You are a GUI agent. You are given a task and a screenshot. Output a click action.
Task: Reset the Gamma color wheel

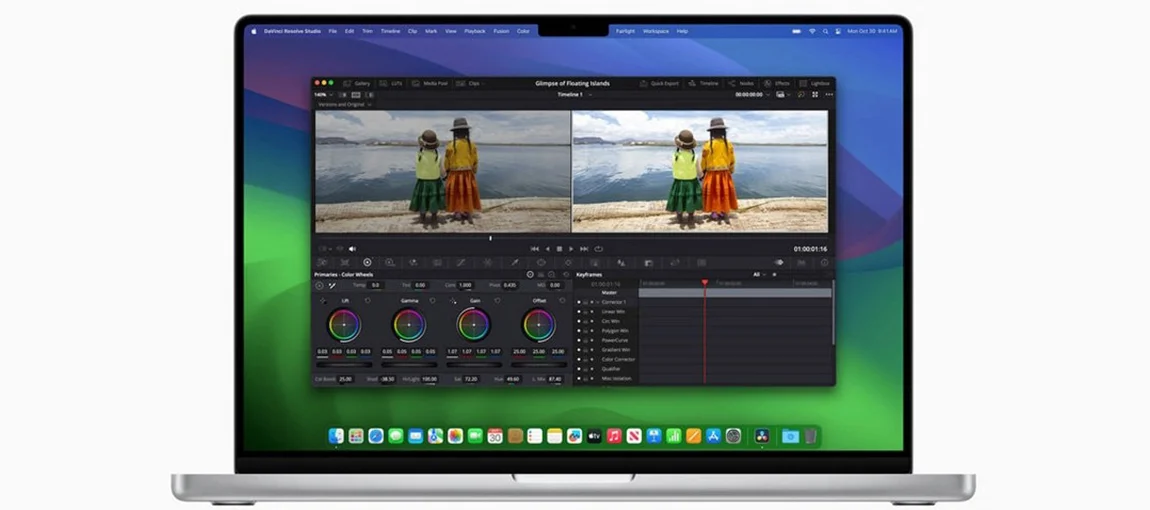[x=432, y=301]
